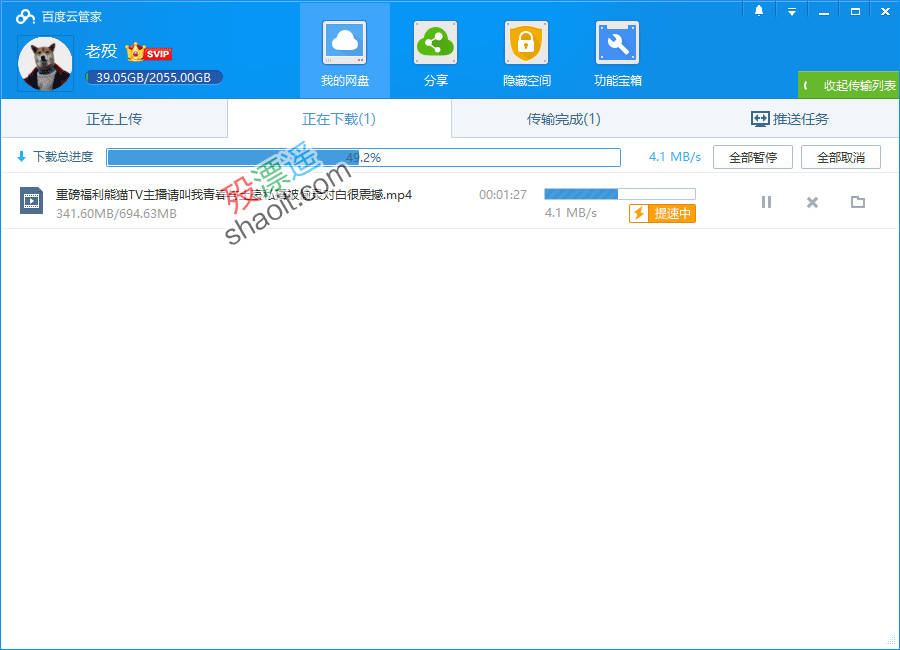This screenshot has height=650, width=900.
Task: Switch to the 正在下载(1) tab
Action: 339,119
